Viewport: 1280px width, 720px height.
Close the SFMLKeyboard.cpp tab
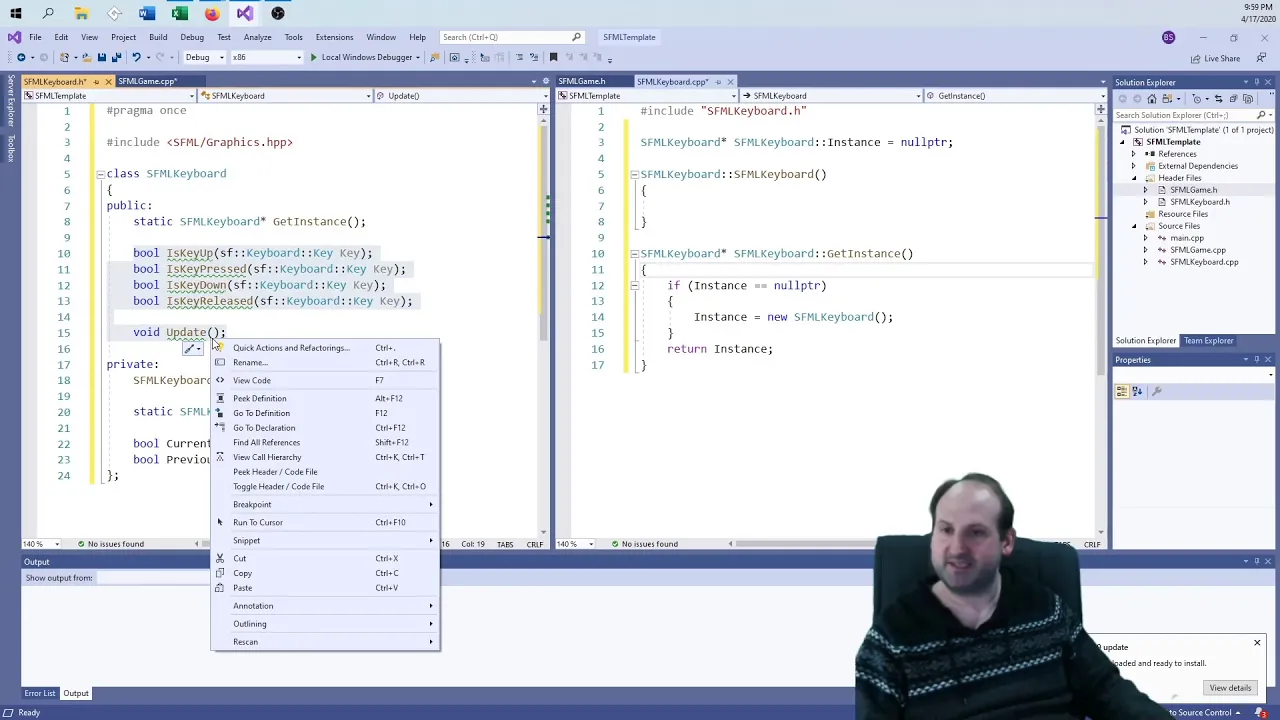coord(730,81)
